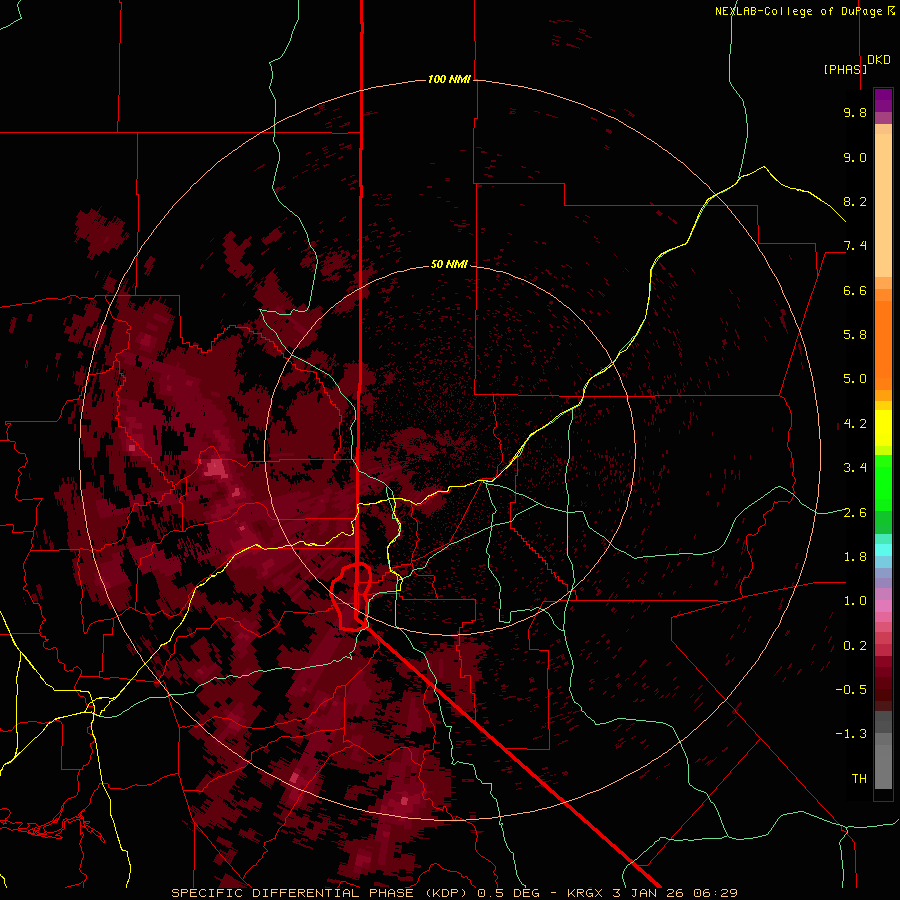Click the 06:29 timestamp in the caption
The width and height of the screenshot is (900, 900).
click(x=715, y=893)
